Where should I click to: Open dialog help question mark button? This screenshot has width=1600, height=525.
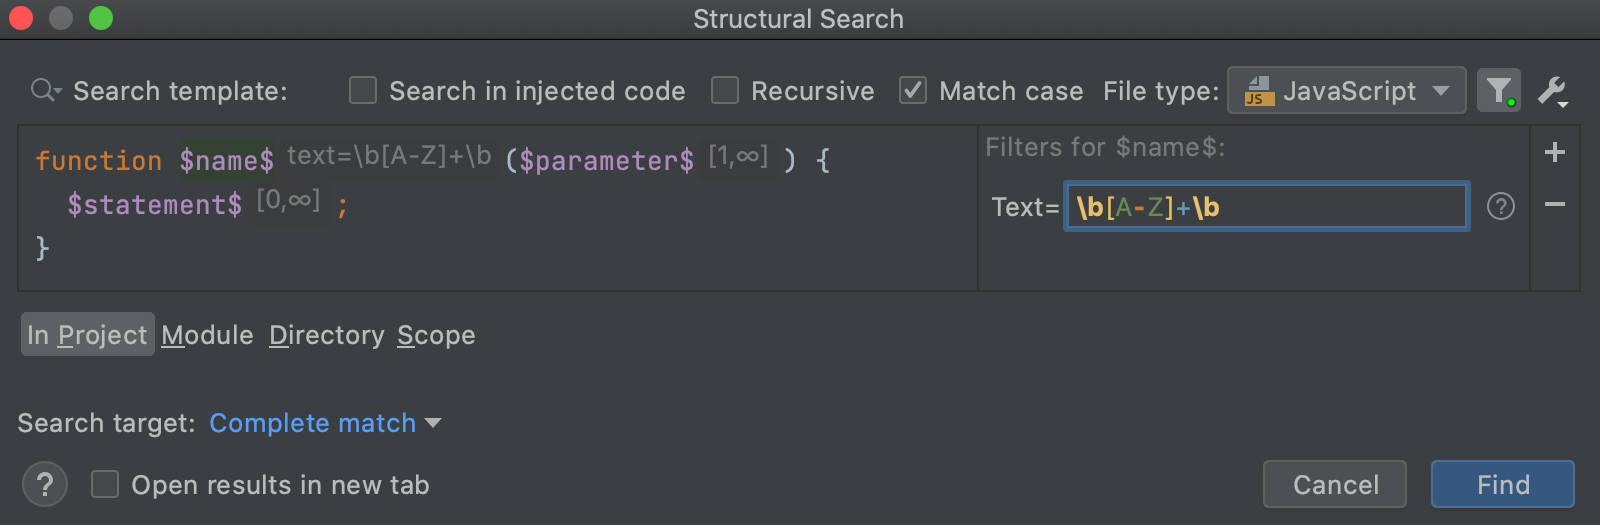click(45, 485)
